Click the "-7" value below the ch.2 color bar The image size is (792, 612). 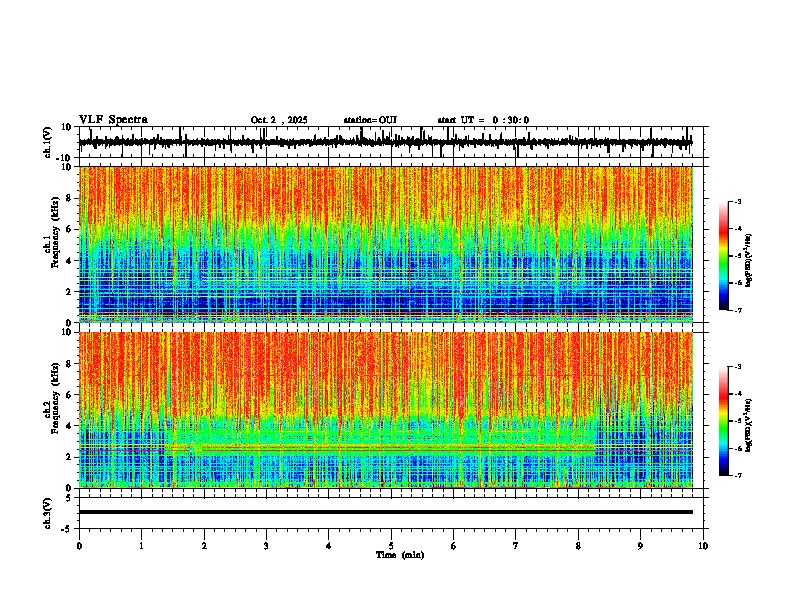(x=737, y=475)
